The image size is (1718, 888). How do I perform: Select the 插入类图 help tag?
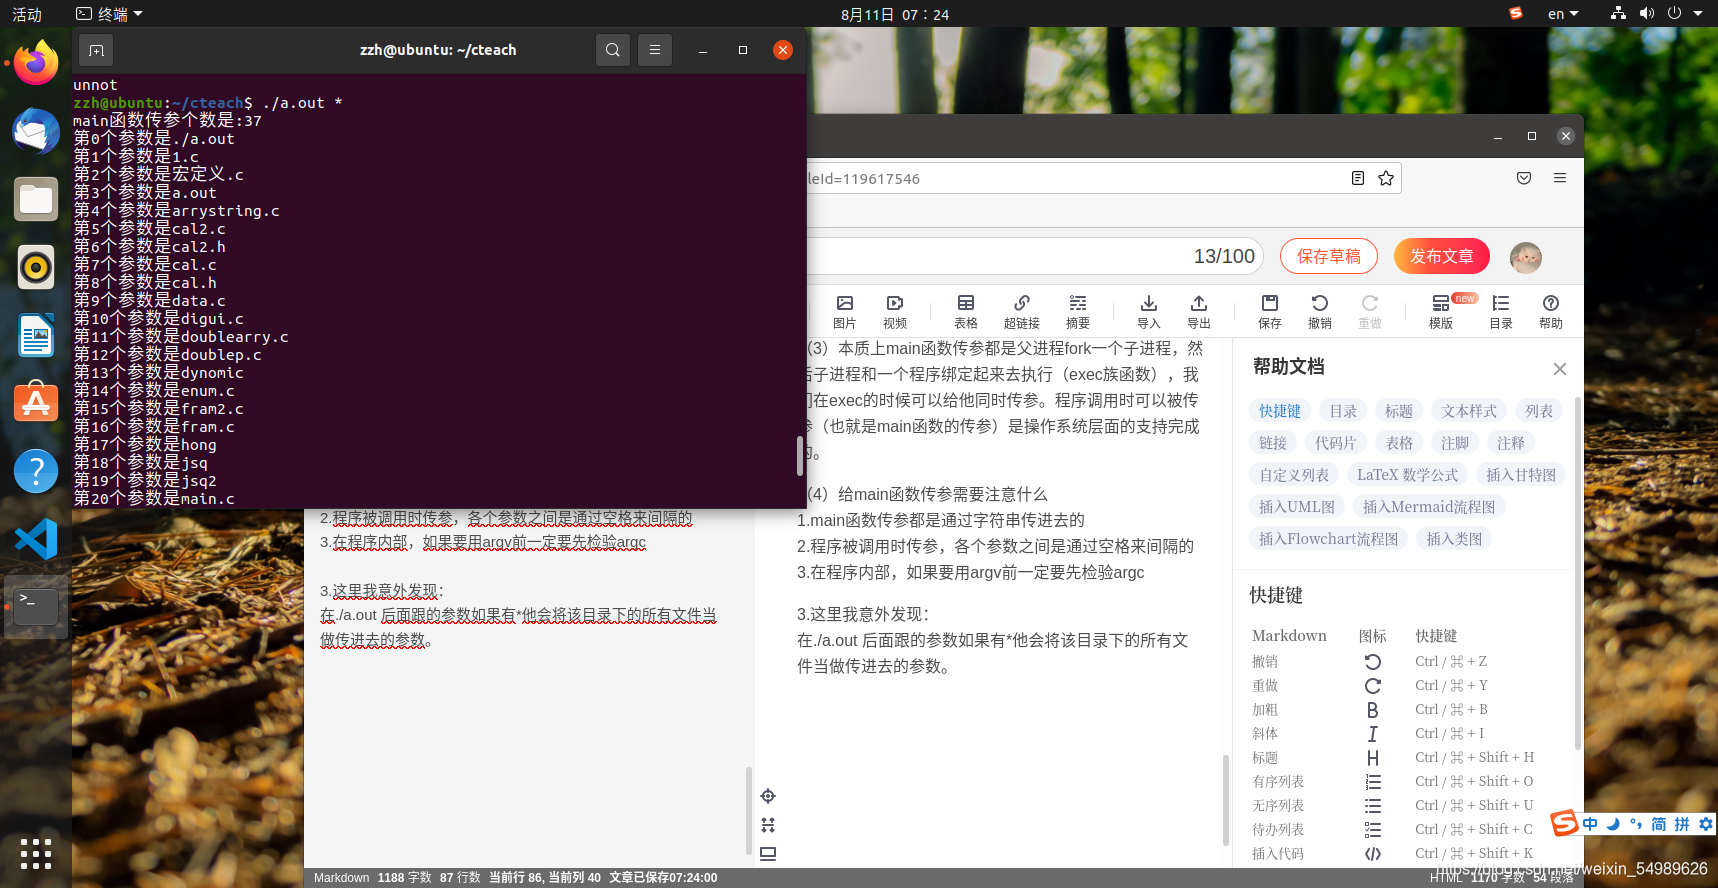point(1454,539)
